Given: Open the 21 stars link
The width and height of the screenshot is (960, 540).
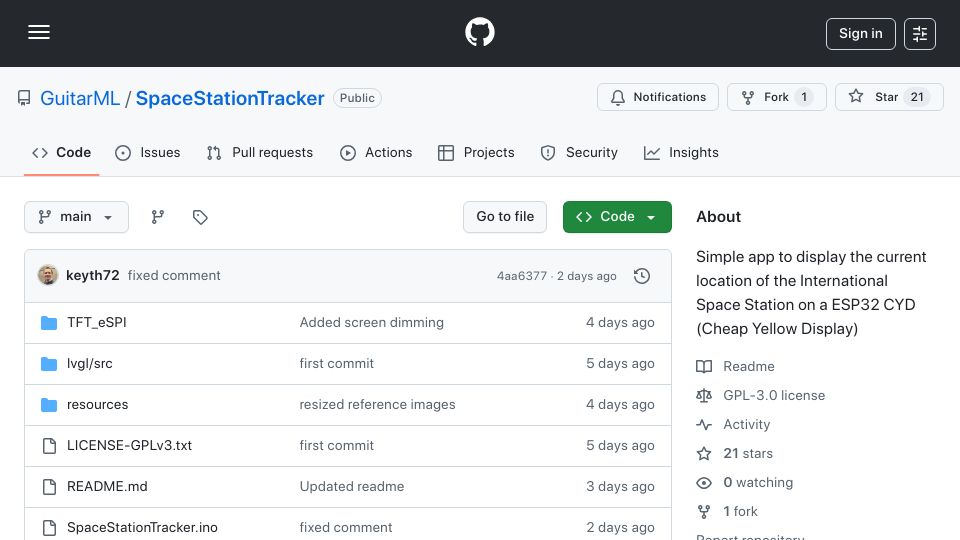Looking at the screenshot, I should click(748, 454).
